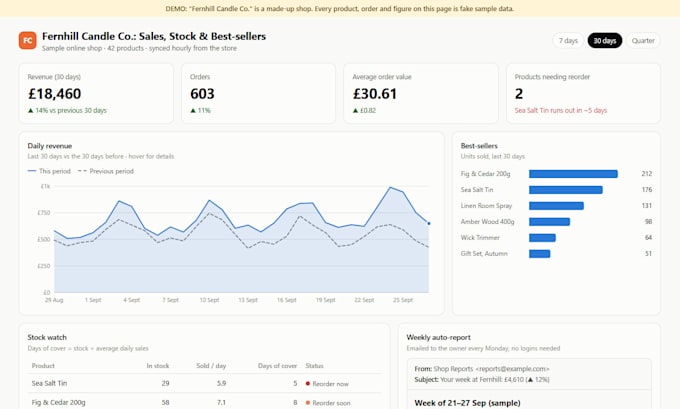This screenshot has height=409, width=680.
Task: Click the Wick Trimmer bar
Action: coord(542,238)
